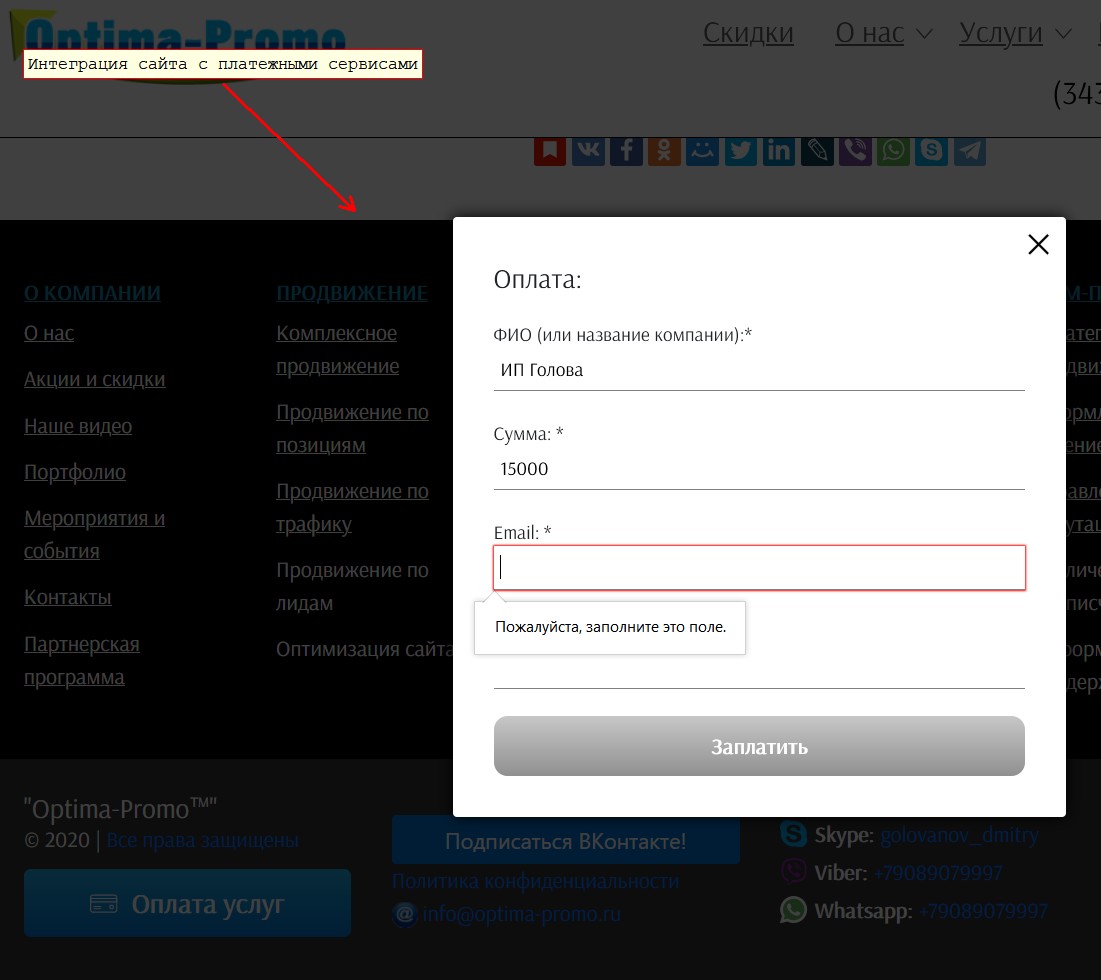Click the ФИО name input field
The image size is (1101, 980).
[759, 370]
